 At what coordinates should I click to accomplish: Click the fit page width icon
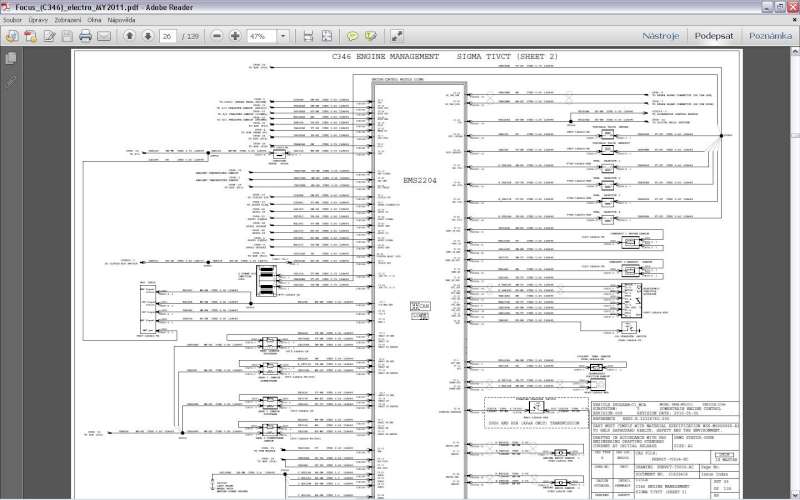309,36
